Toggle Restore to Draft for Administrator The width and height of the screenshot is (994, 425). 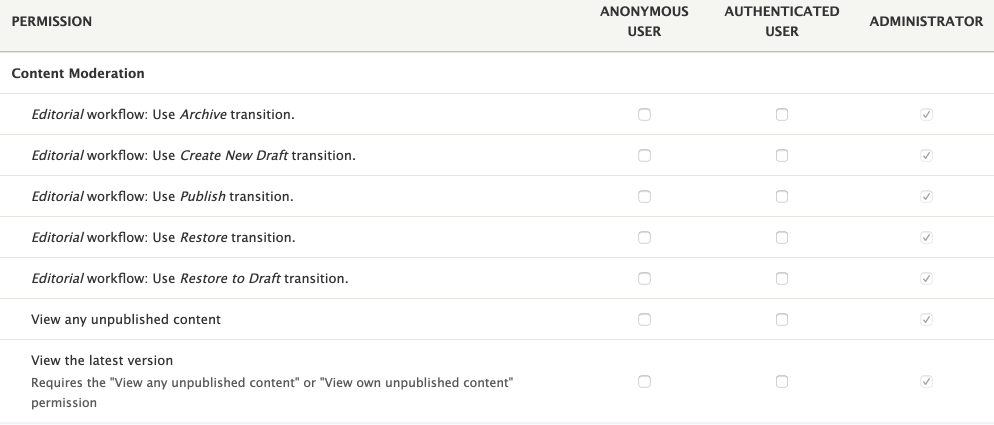click(926, 279)
